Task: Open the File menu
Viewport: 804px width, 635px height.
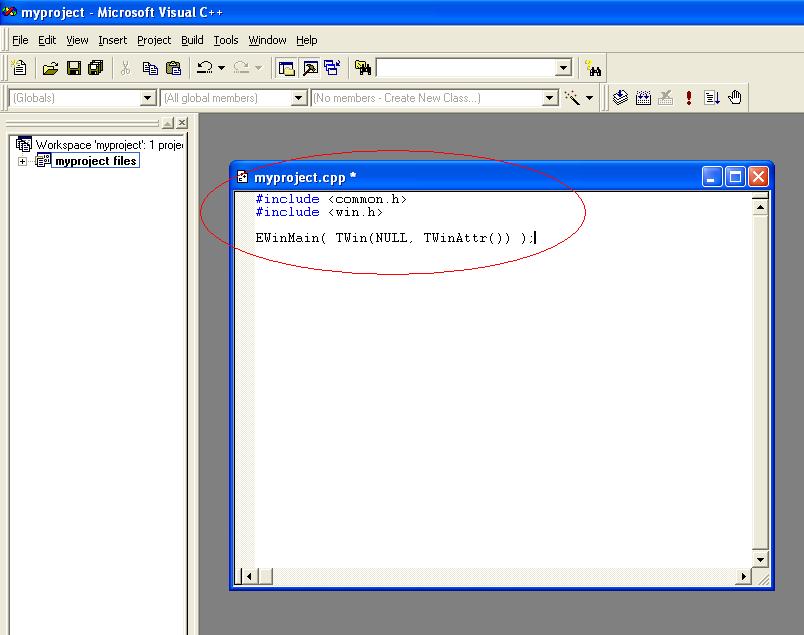Action: click(x=20, y=40)
